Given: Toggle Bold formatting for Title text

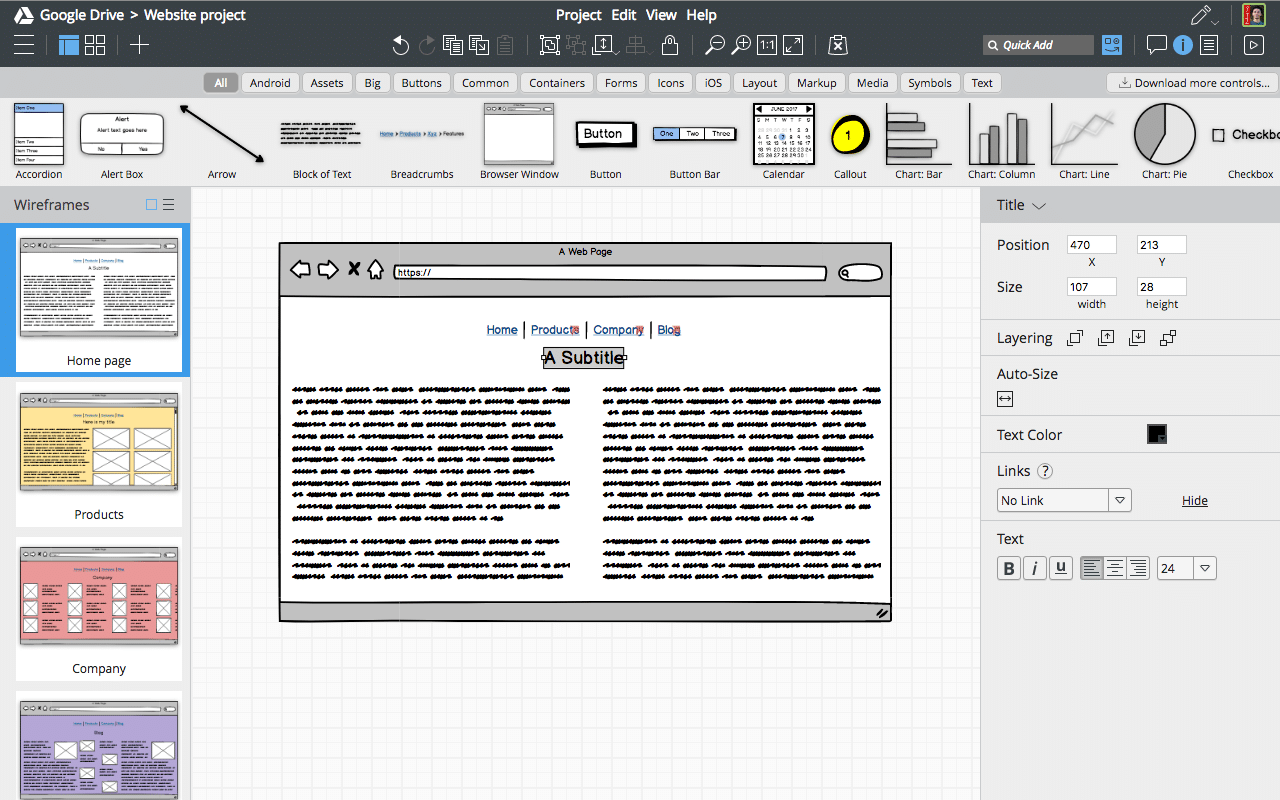Looking at the screenshot, I should tap(1008, 567).
